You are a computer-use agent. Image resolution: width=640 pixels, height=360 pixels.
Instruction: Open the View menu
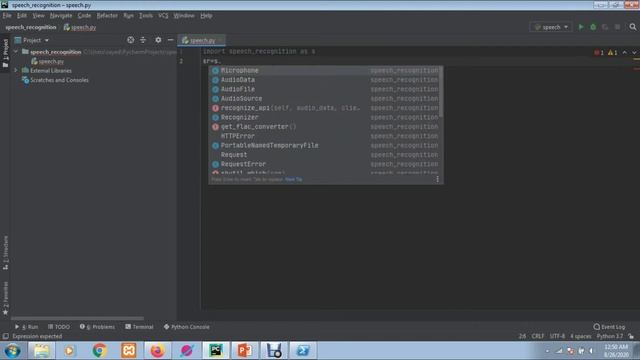pos(38,16)
